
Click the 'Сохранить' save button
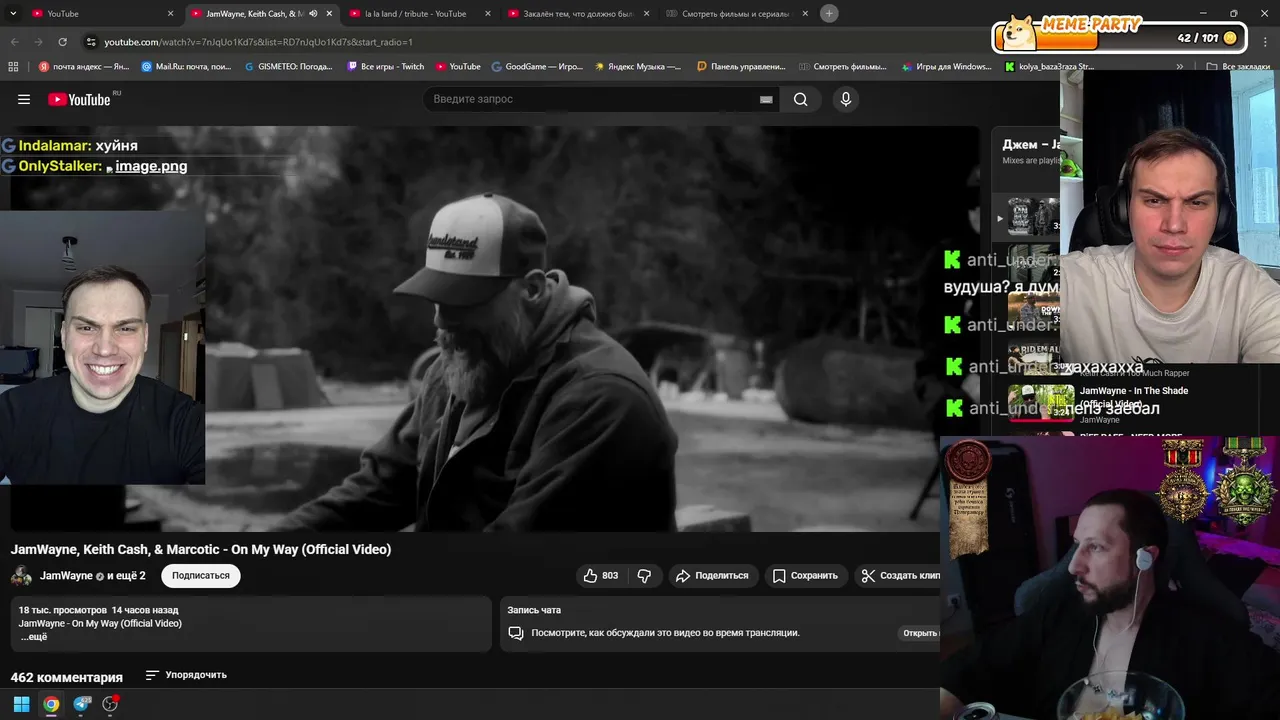click(805, 576)
